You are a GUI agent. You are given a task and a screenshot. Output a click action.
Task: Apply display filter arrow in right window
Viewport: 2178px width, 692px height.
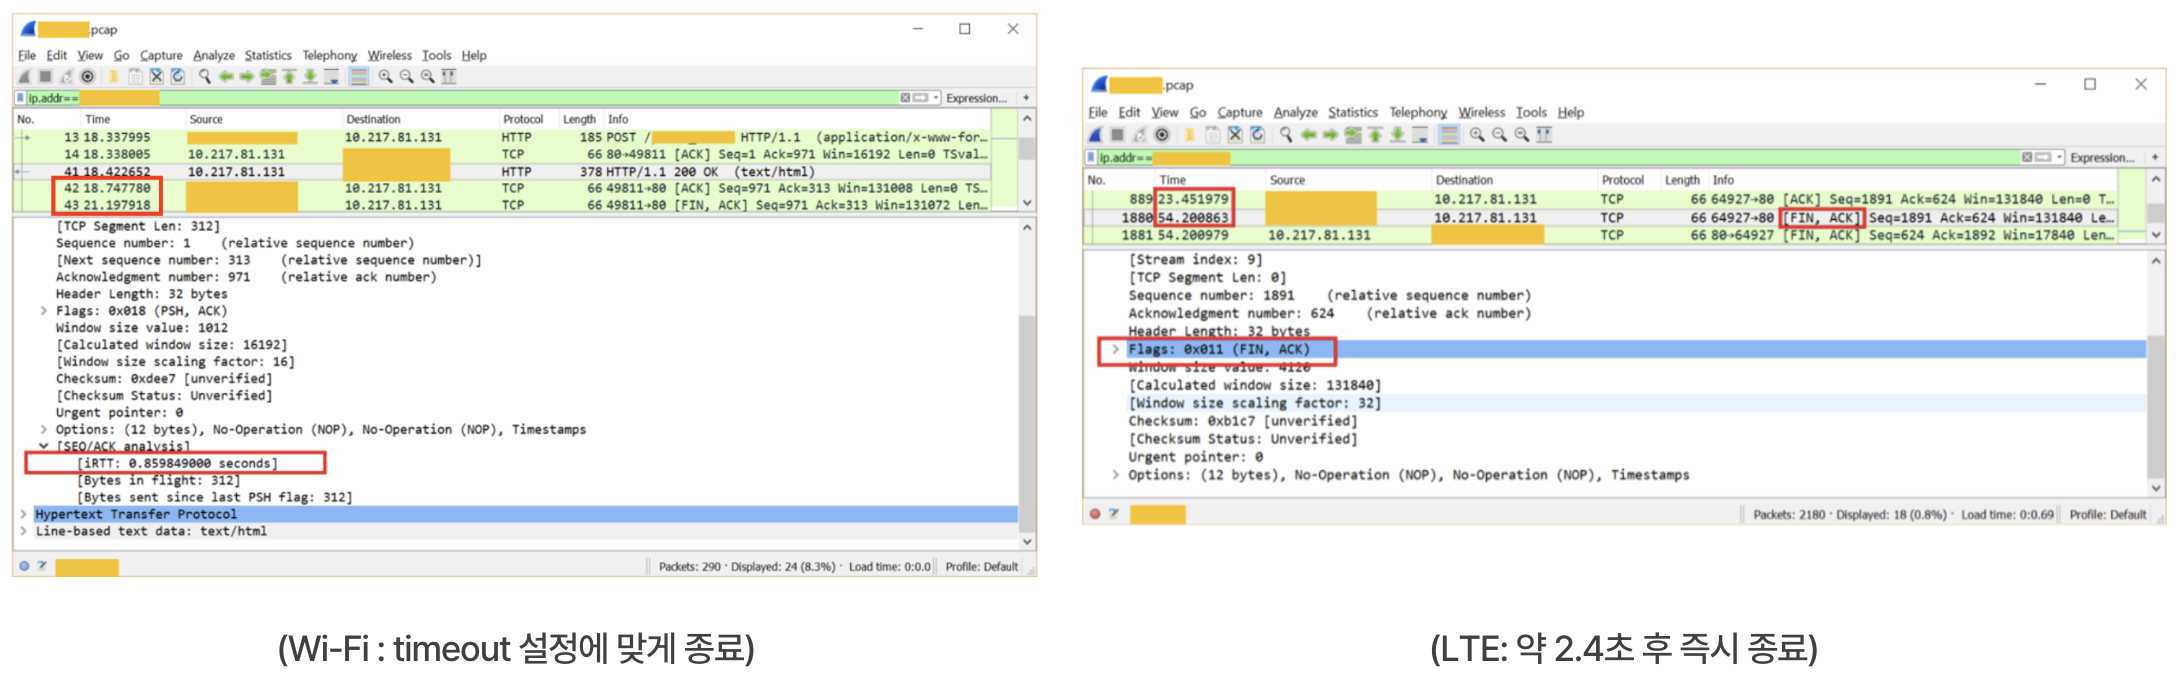coord(2043,157)
